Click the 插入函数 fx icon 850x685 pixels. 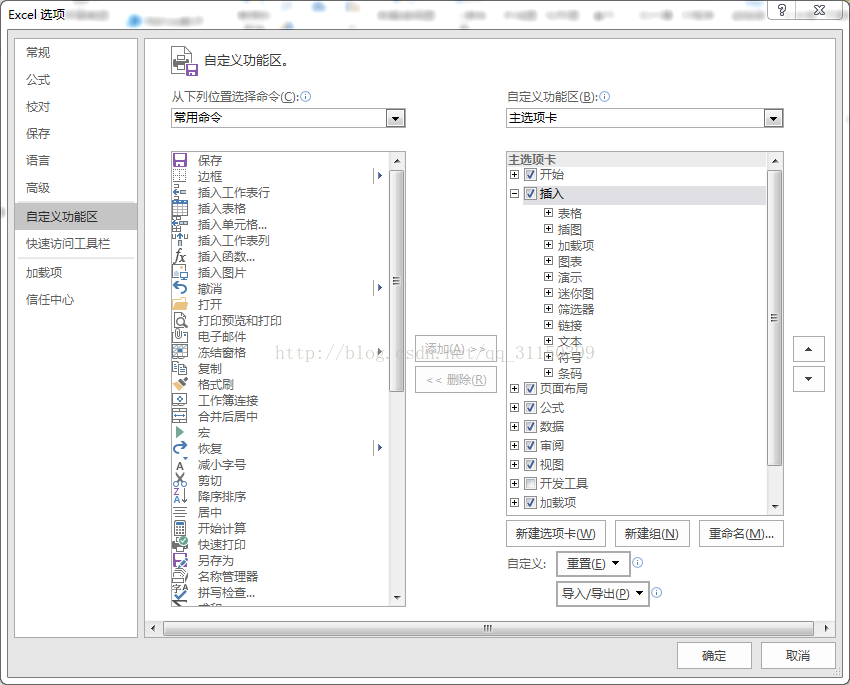[x=180, y=256]
